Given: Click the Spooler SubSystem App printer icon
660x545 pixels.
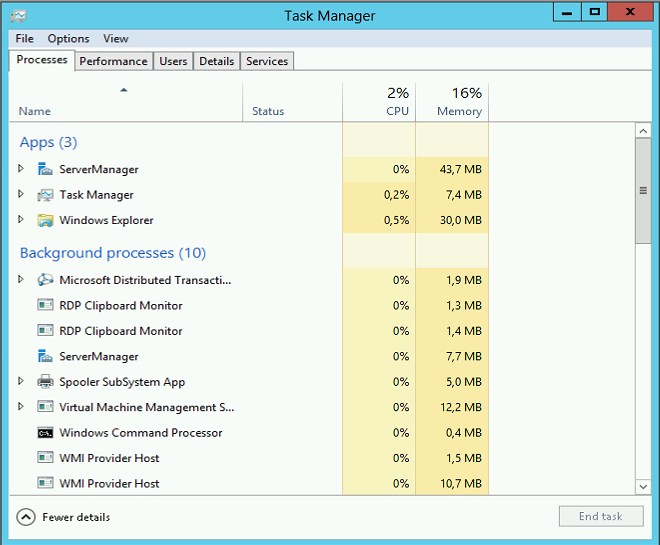Looking at the screenshot, I should point(45,382).
